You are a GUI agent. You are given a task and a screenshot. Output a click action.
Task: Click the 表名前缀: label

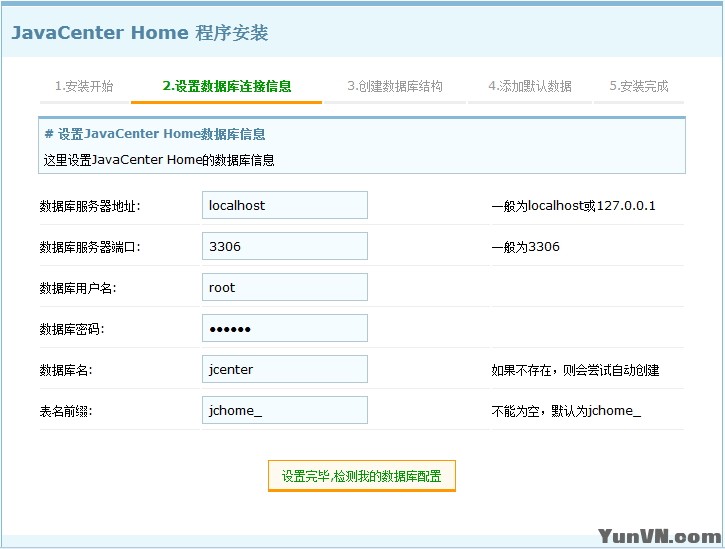click(66, 411)
